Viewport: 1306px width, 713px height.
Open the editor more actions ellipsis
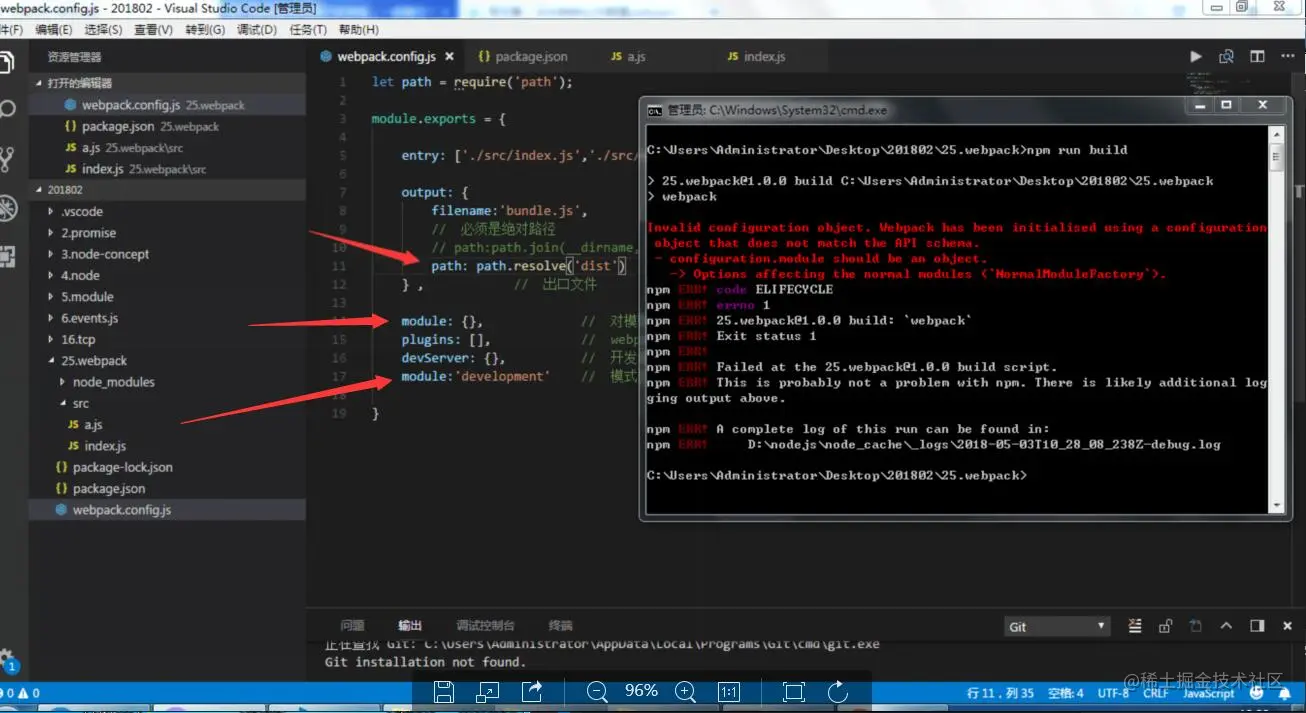pos(1287,57)
